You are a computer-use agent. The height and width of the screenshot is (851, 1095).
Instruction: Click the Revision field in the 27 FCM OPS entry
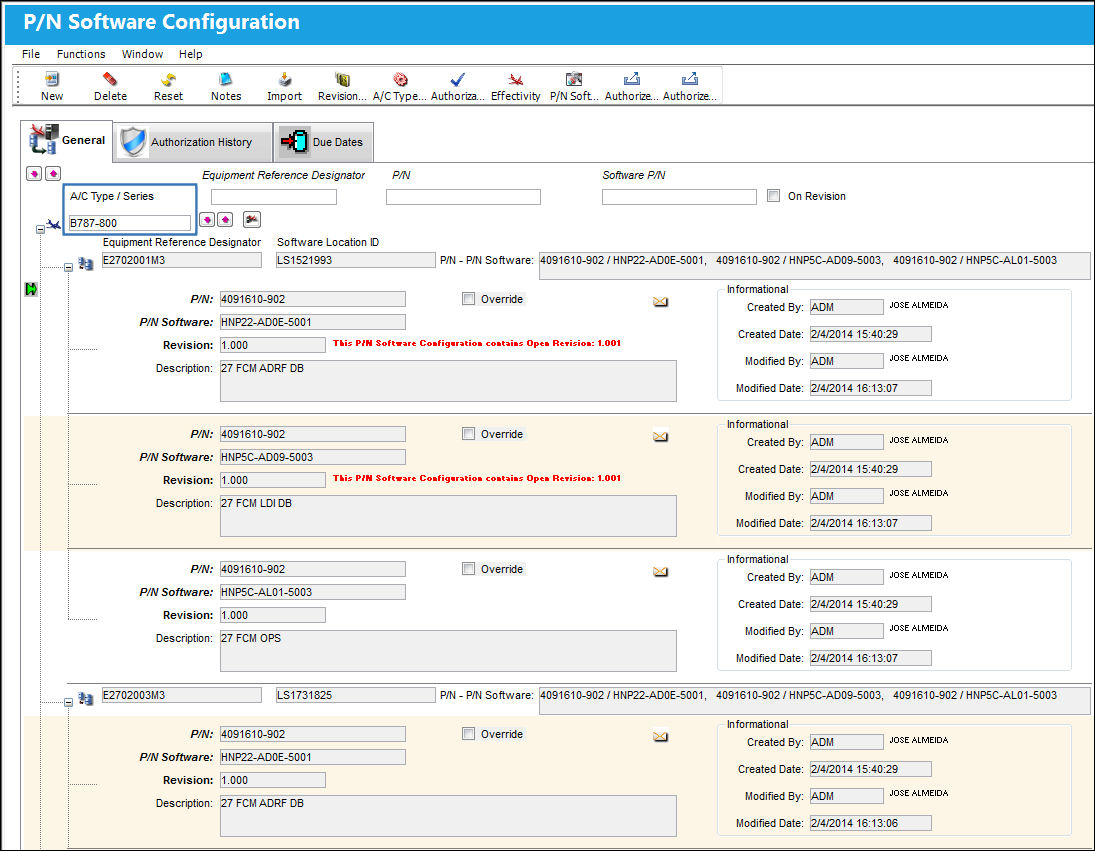pyautogui.click(x=272, y=614)
